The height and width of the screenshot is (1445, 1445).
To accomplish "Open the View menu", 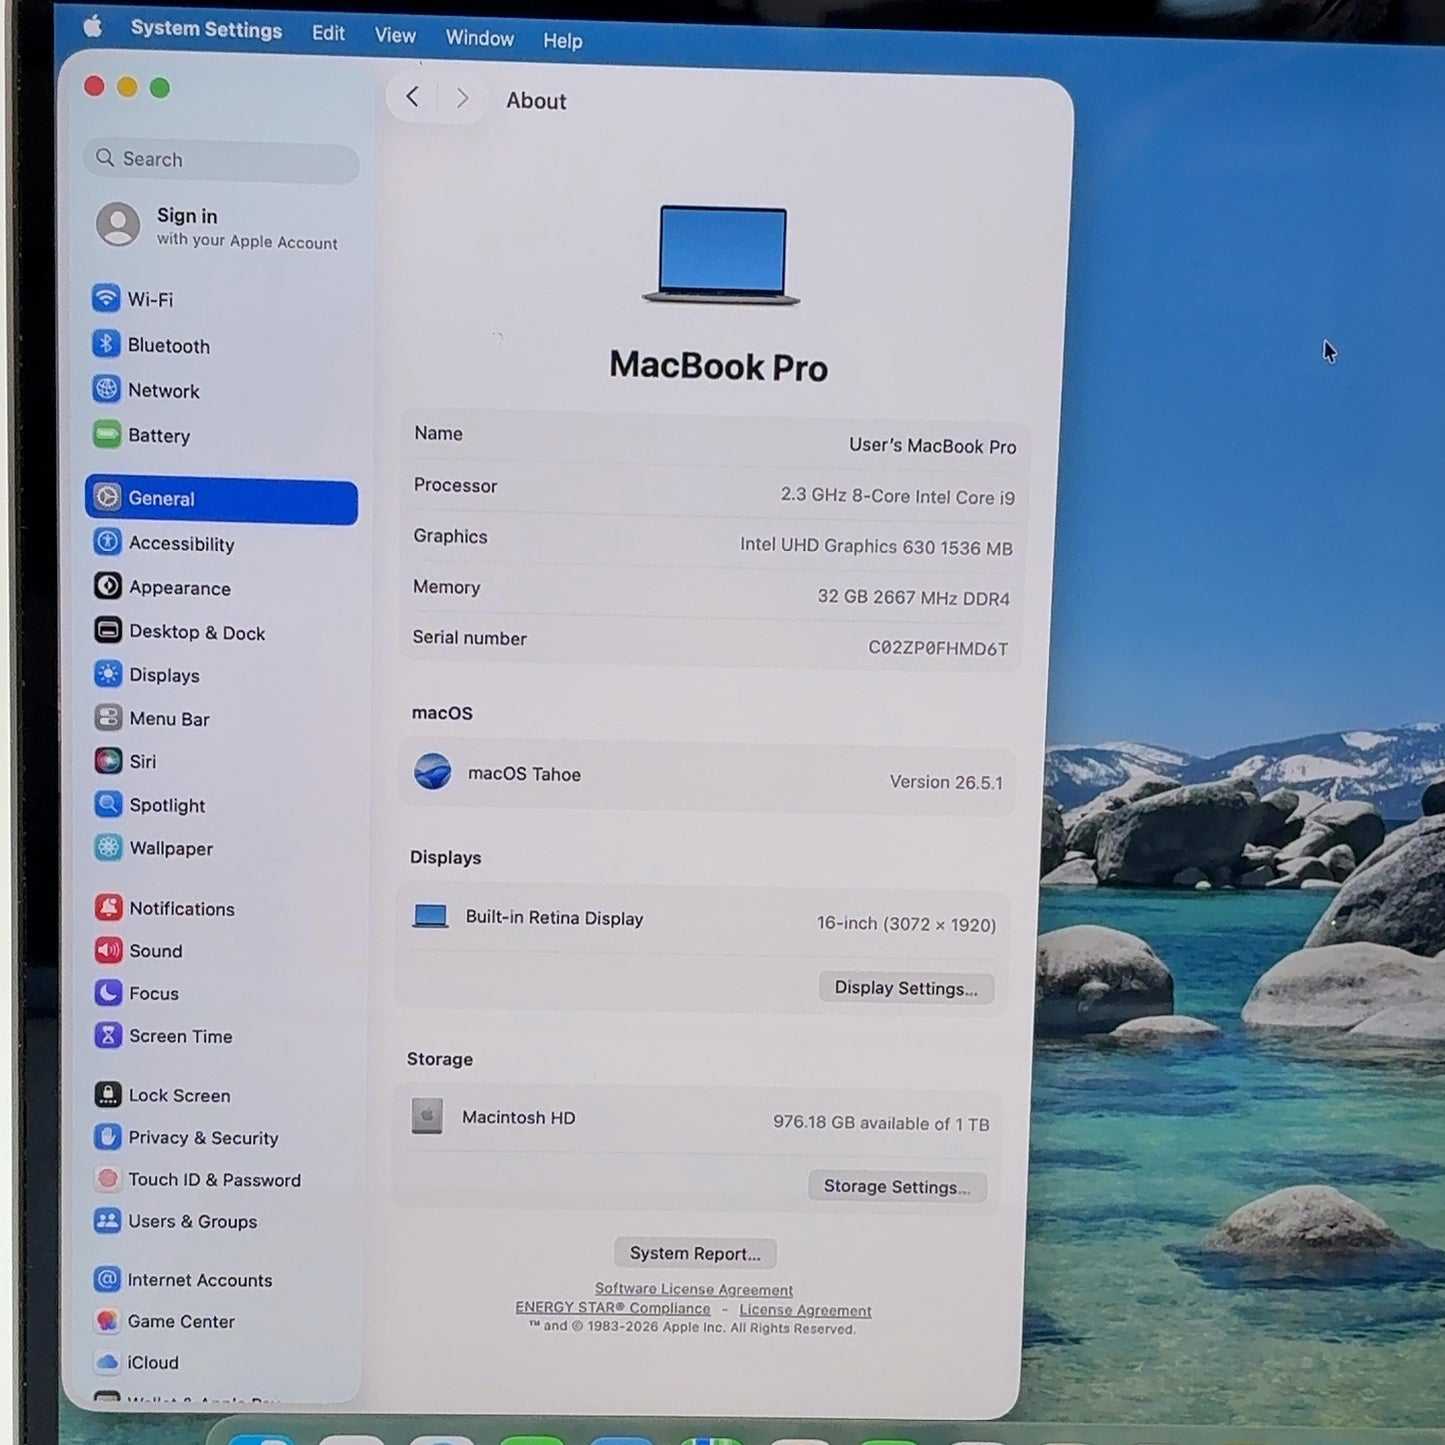I will pos(395,35).
